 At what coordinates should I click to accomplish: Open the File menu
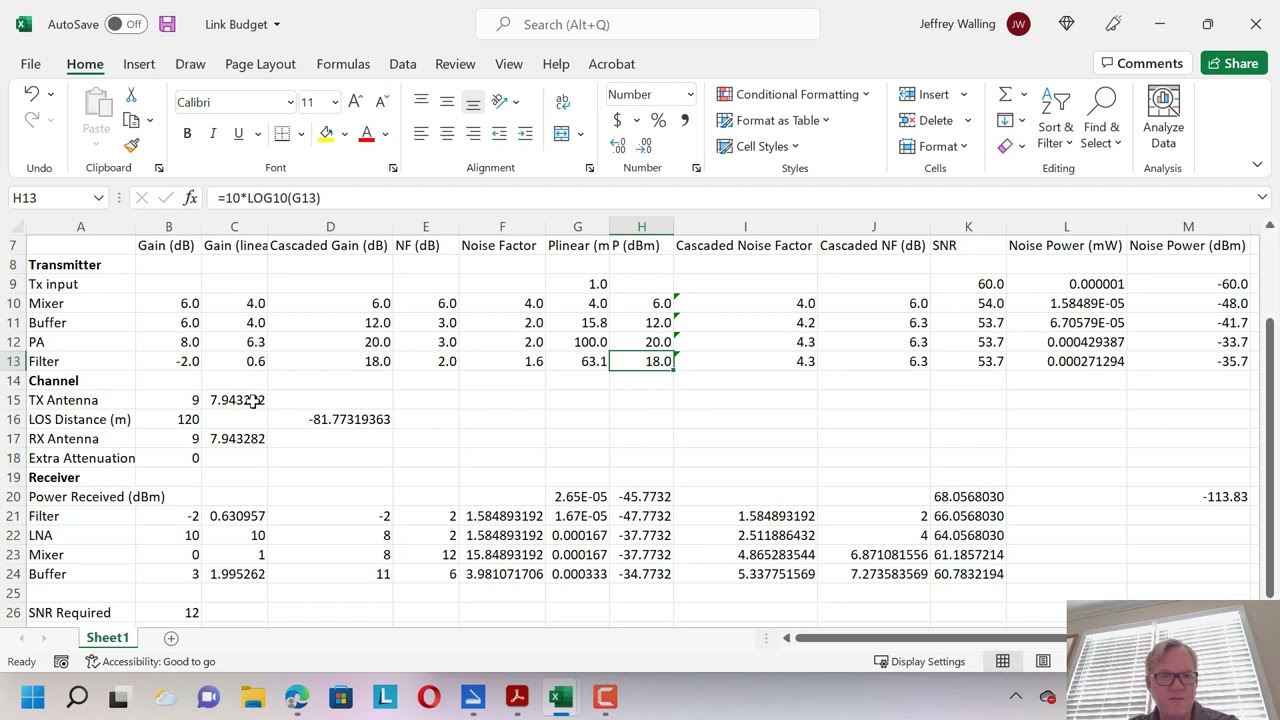pyautogui.click(x=30, y=64)
